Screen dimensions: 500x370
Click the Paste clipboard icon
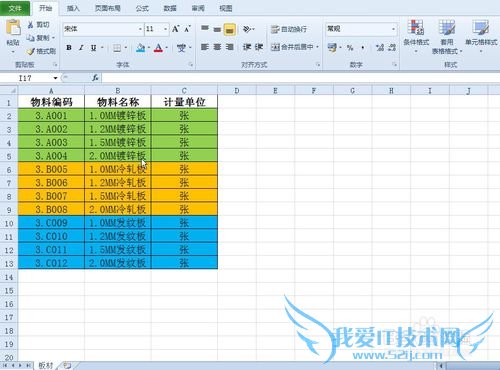[x=13, y=27]
